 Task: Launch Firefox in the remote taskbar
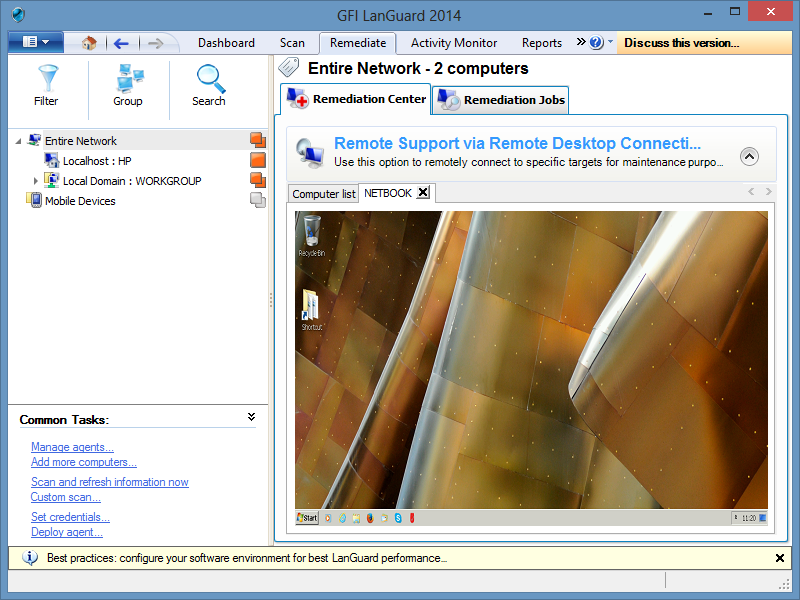pyautogui.click(x=370, y=518)
